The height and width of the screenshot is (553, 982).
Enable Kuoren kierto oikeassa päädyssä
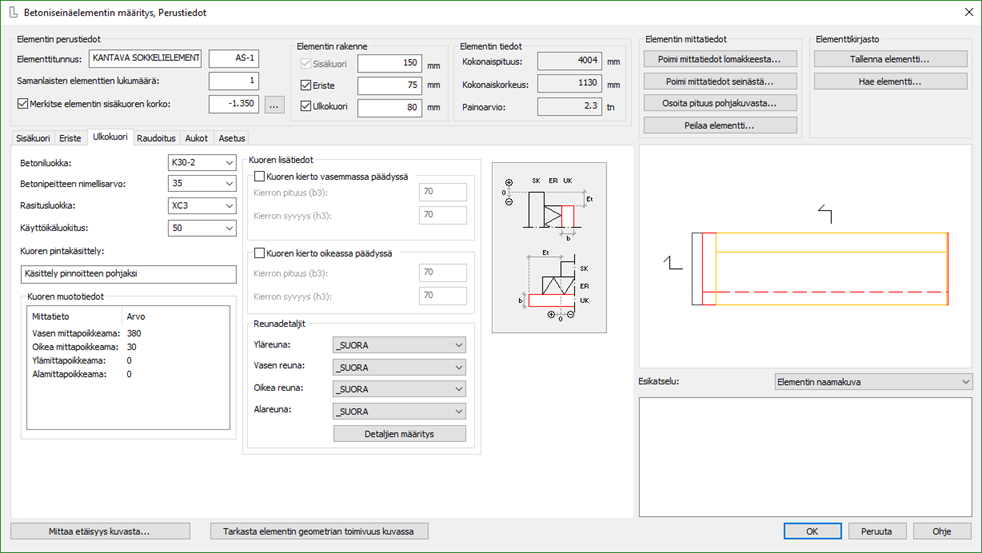coord(260,254)
